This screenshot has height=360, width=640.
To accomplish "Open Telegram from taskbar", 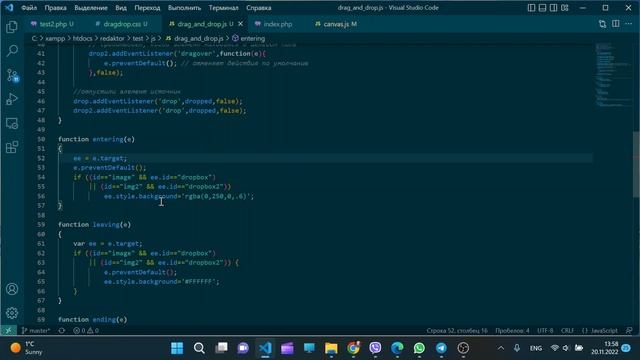I will [441, 348].
